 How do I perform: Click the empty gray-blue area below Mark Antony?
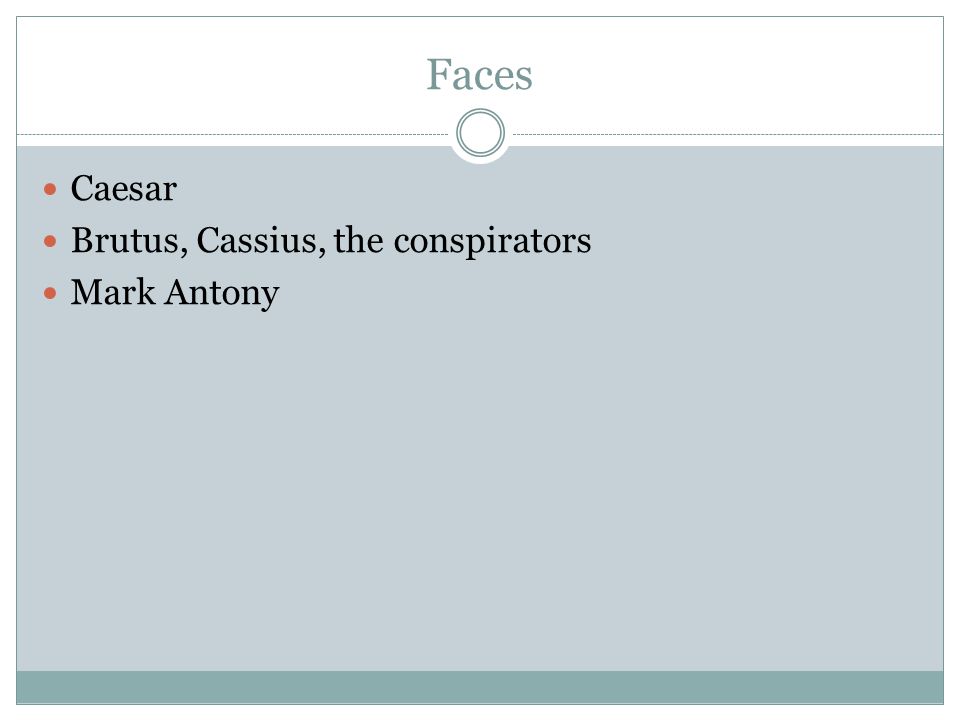pos(480,490)
